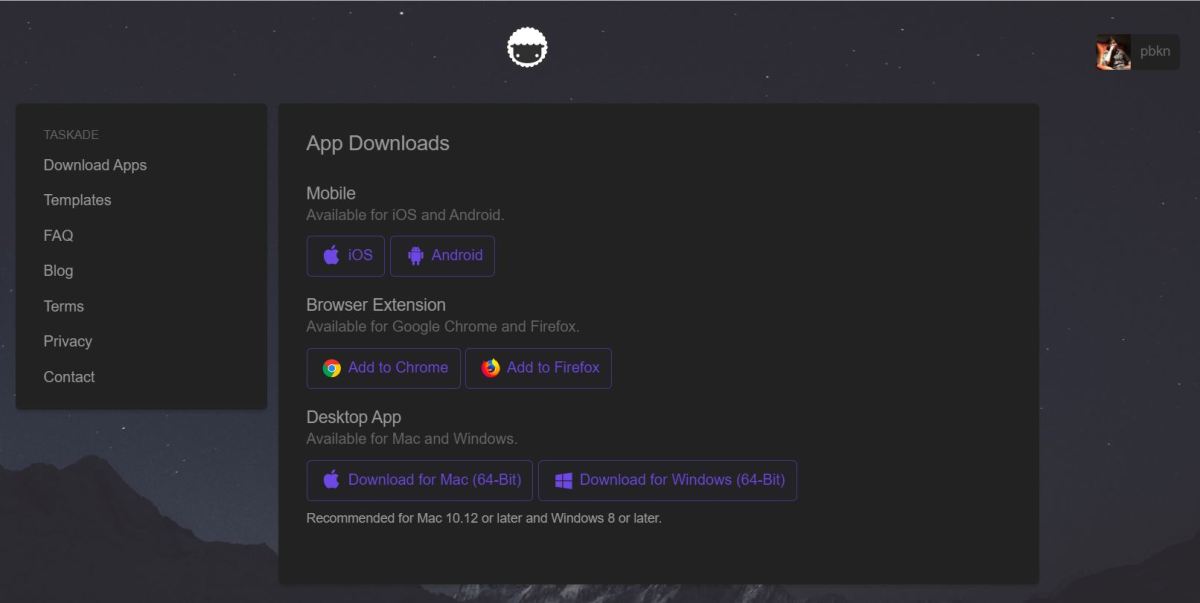Click the Apple icon on the Mac download button
1200x603 pixels.
[x=331, y=479]
